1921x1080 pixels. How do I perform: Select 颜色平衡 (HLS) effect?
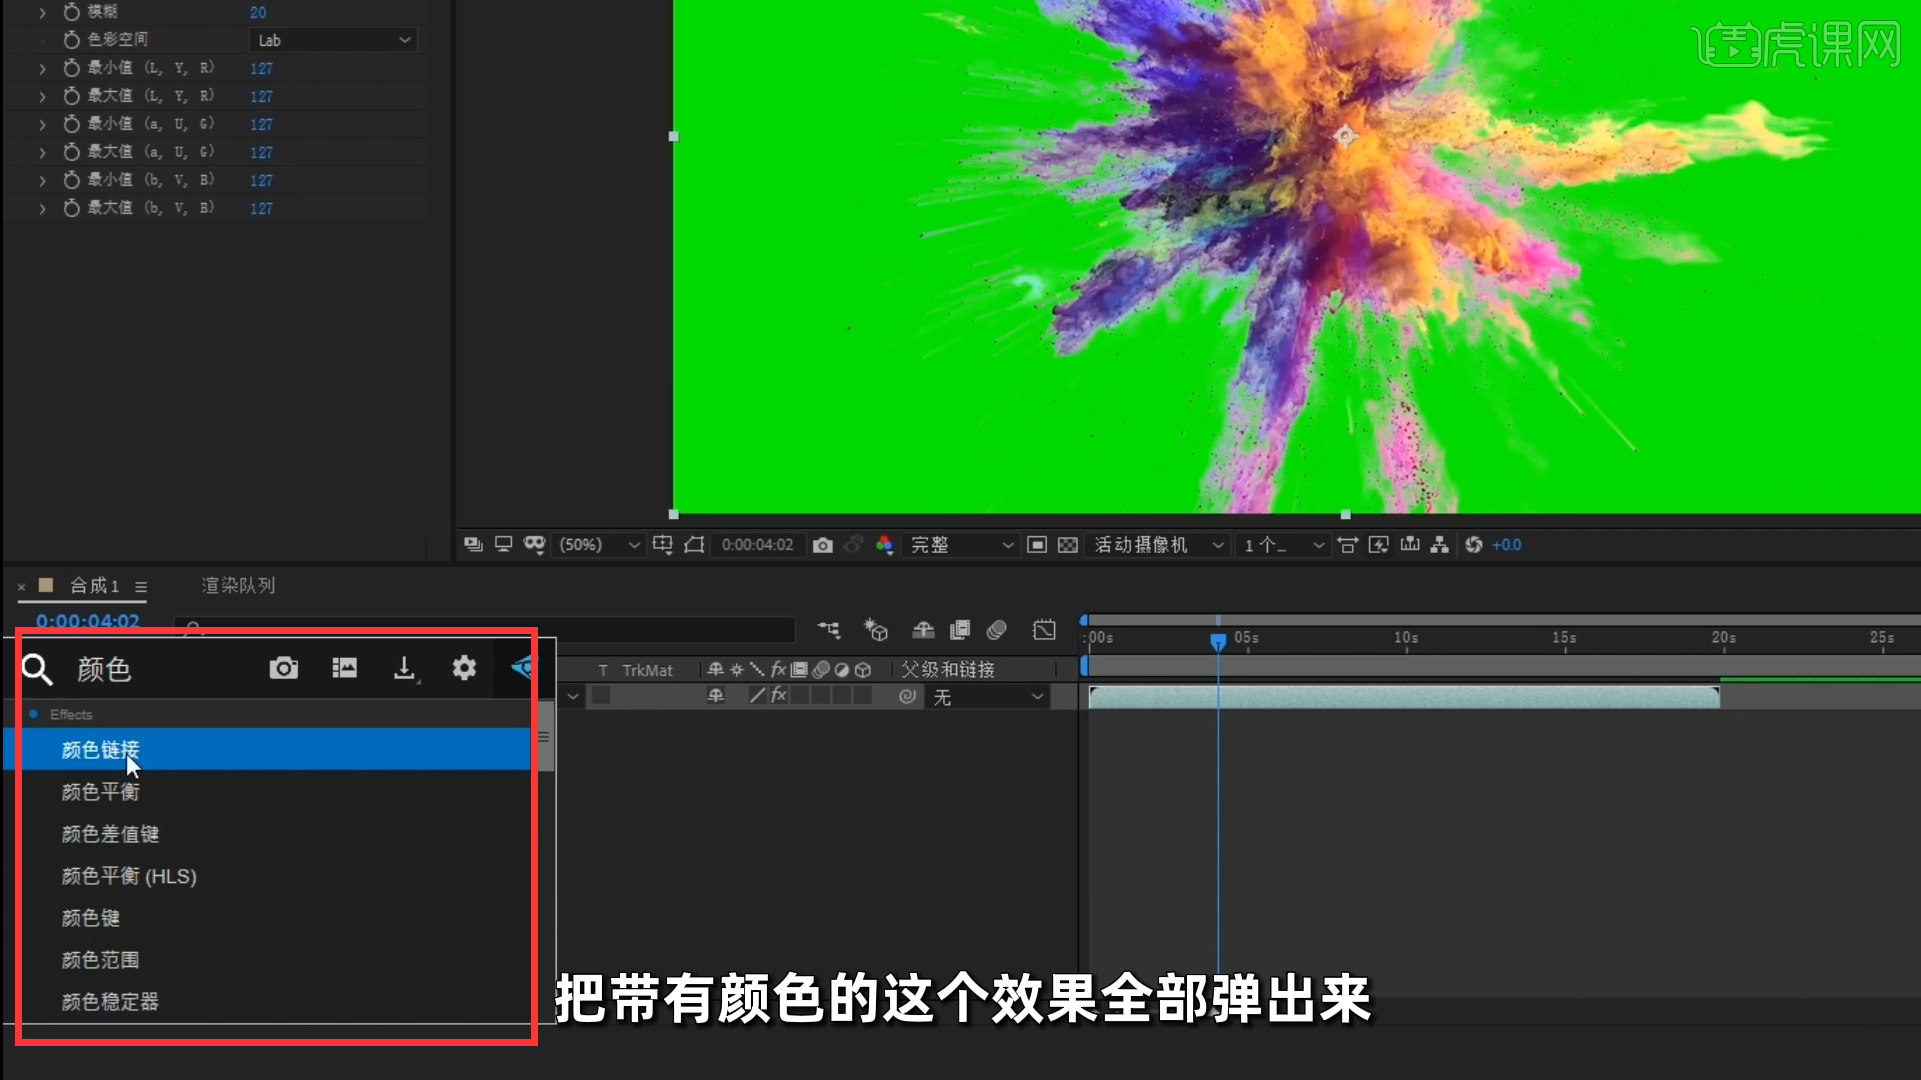click(129, 875)
